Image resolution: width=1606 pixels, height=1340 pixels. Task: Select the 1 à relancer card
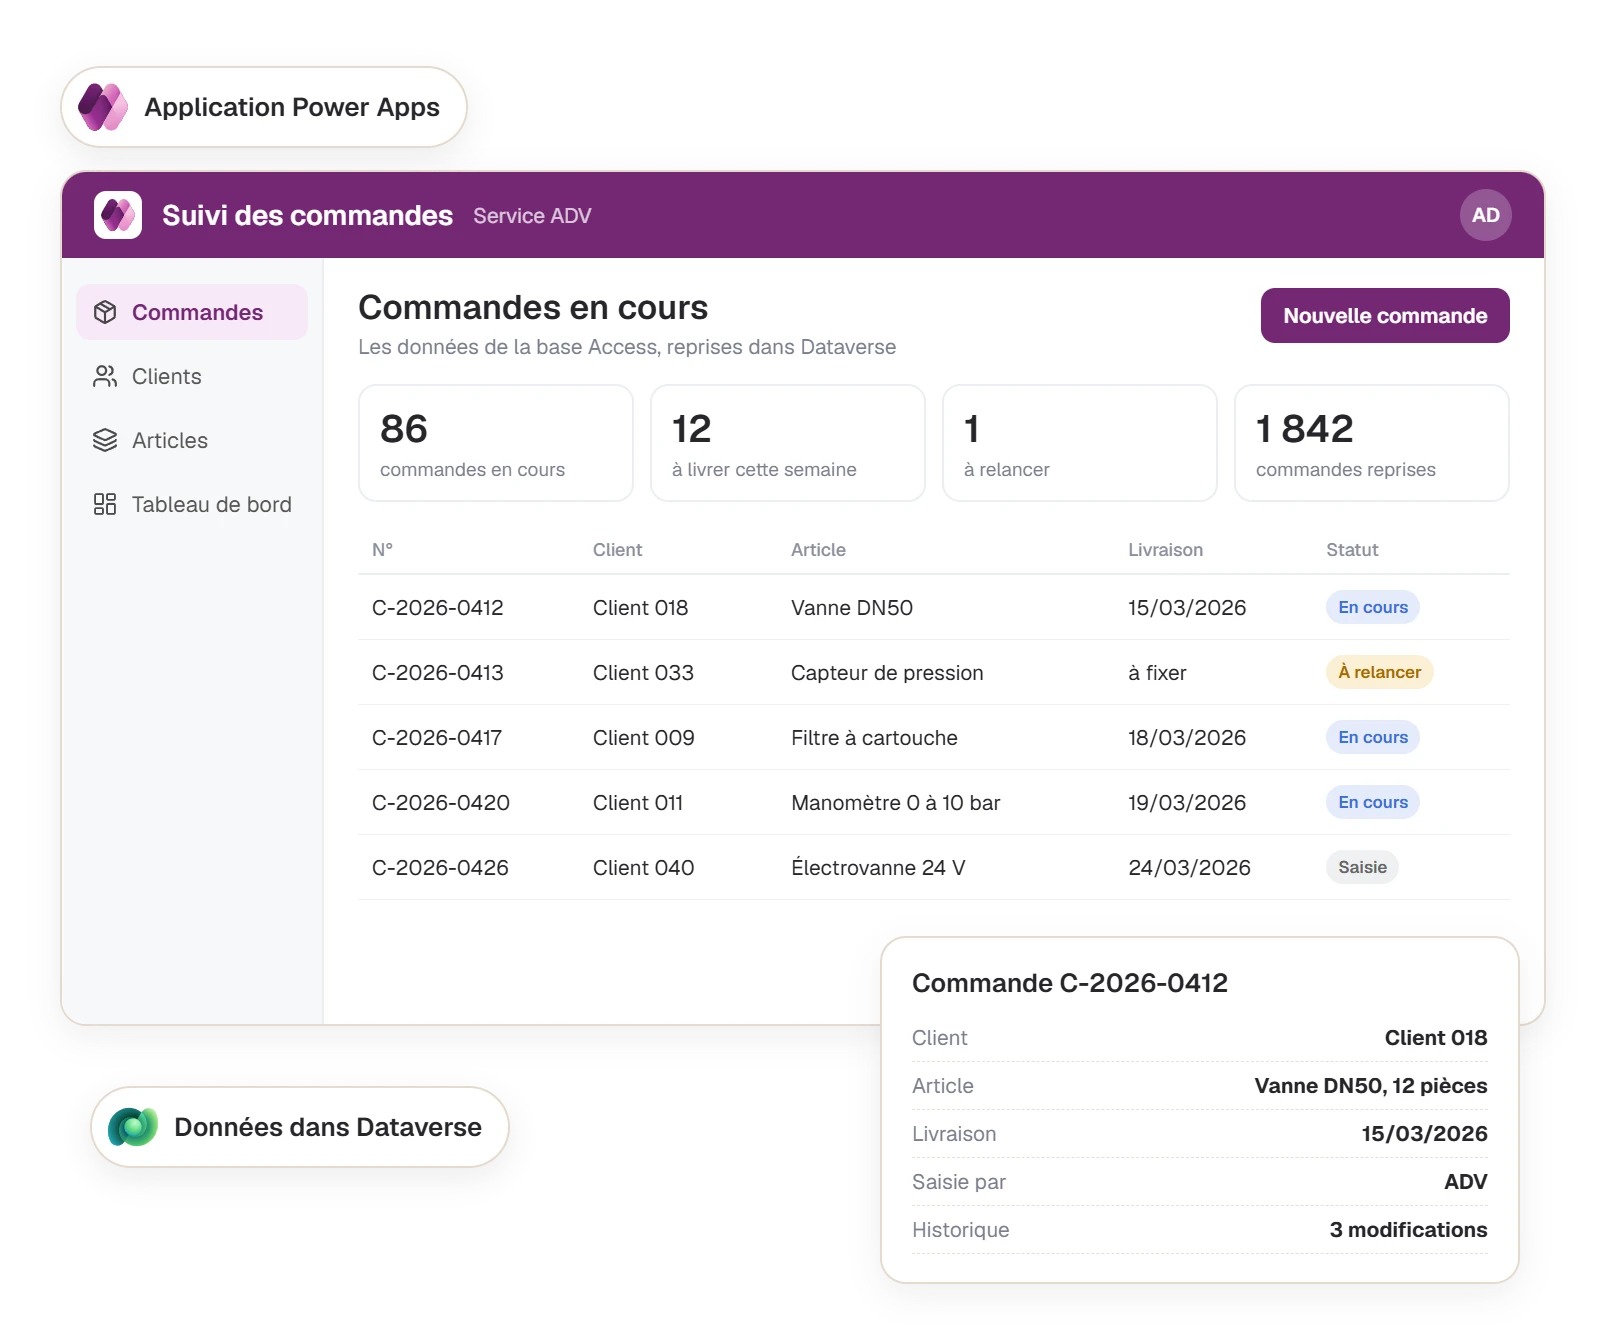pyautogui.click(x=1080, y=443)
